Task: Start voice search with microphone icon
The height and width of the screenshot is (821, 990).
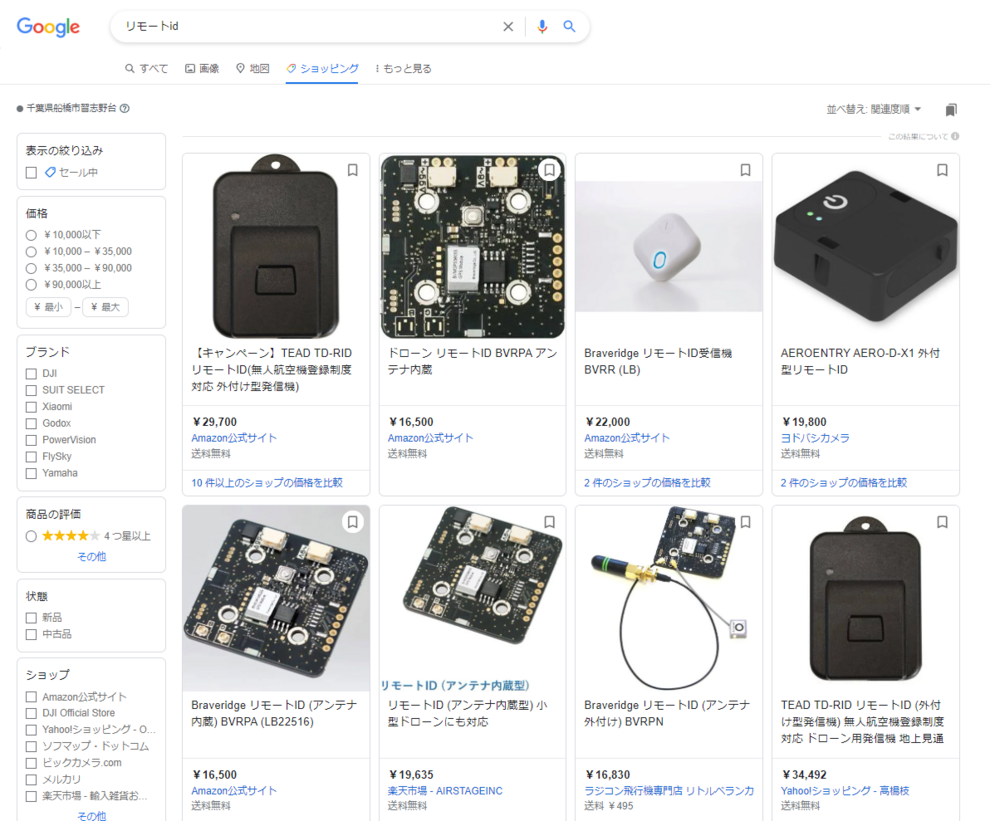Action: 542,27
